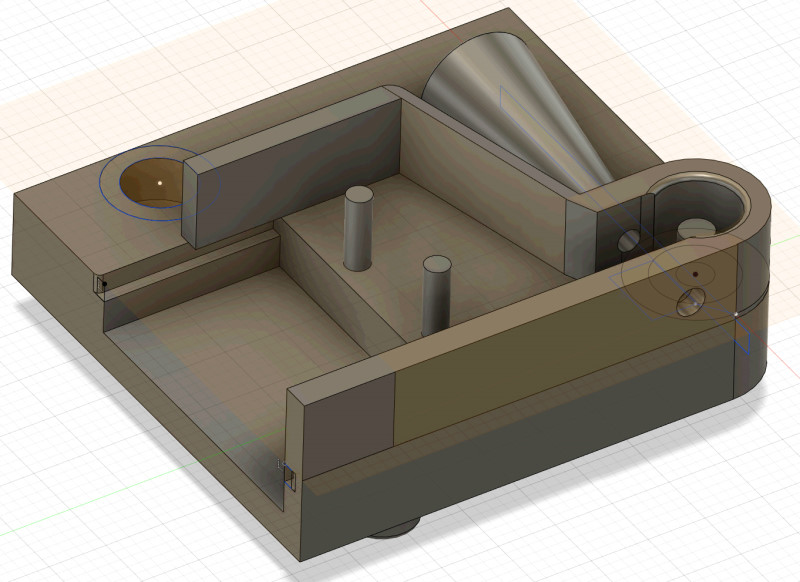Select the small rectangular notch on the left edge

pos(100,286)
